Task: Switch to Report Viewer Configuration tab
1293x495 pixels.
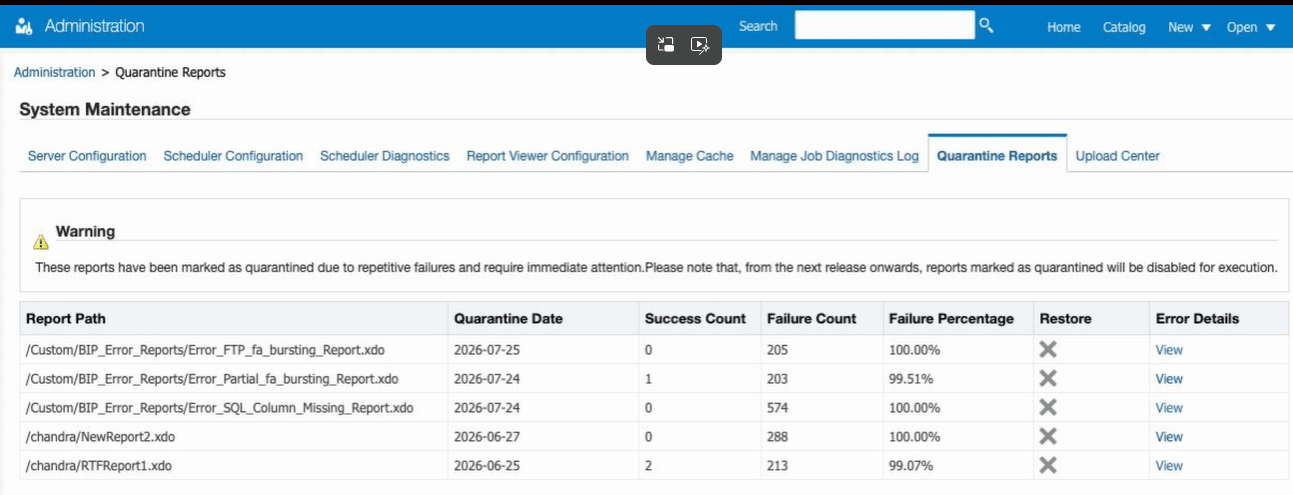Action: coord(548,156)
